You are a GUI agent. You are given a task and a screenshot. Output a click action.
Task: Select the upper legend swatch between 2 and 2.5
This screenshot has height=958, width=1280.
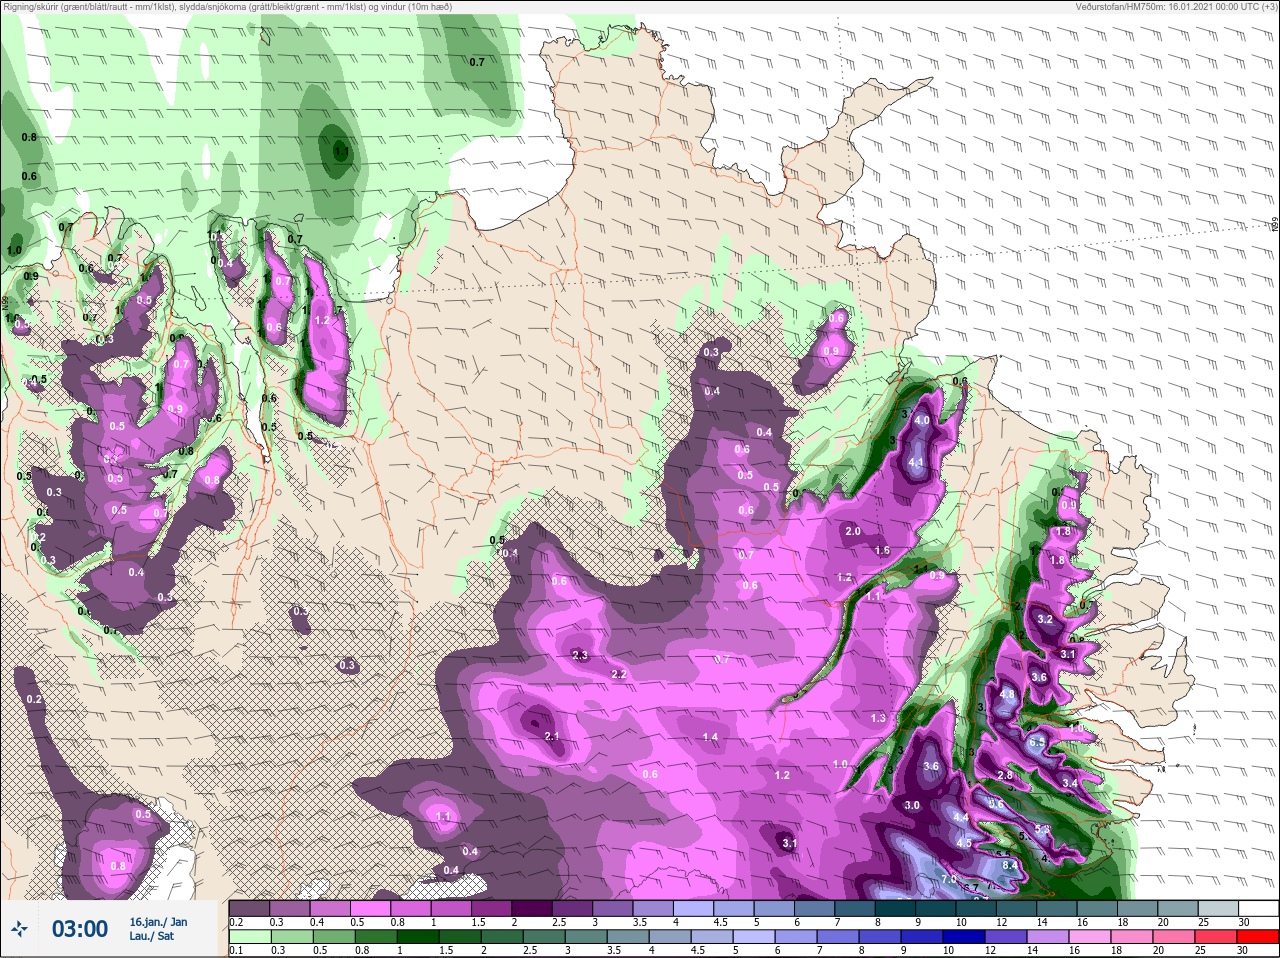click(533, 908)
